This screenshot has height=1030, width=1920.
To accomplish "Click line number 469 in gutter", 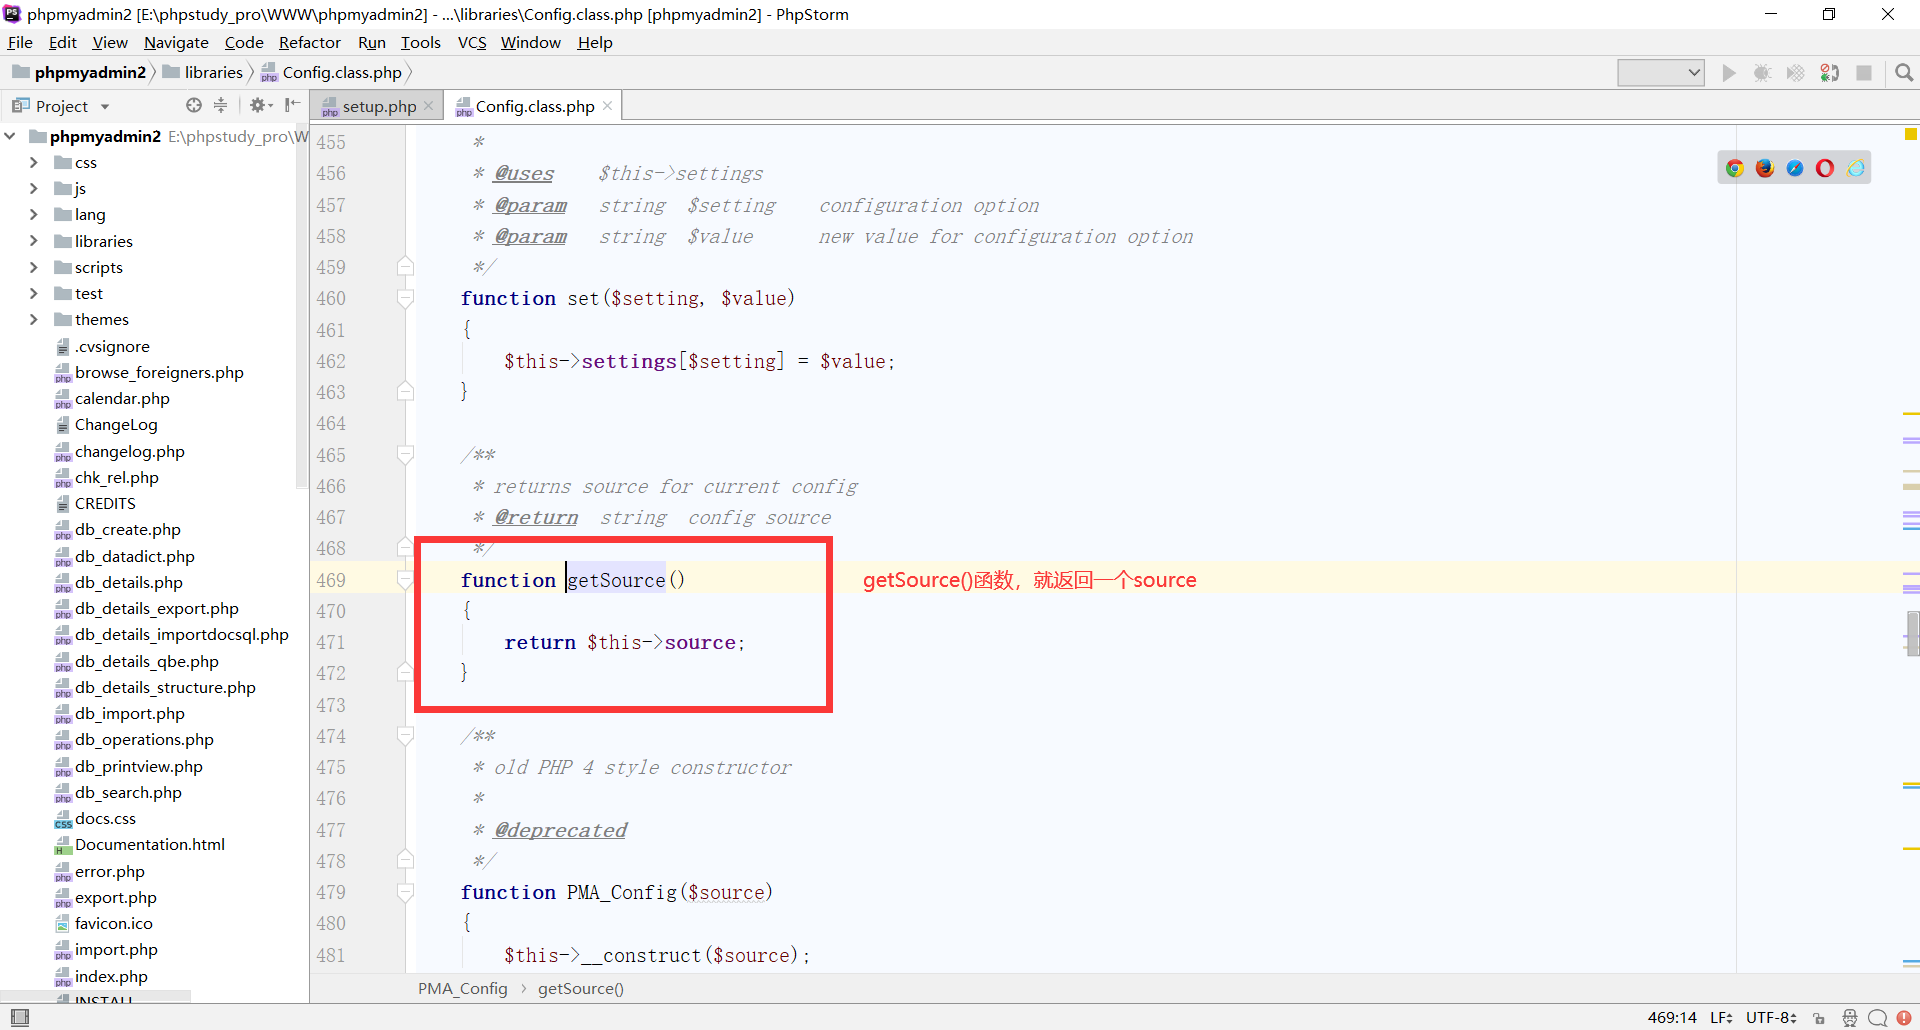I will [331, 580].
